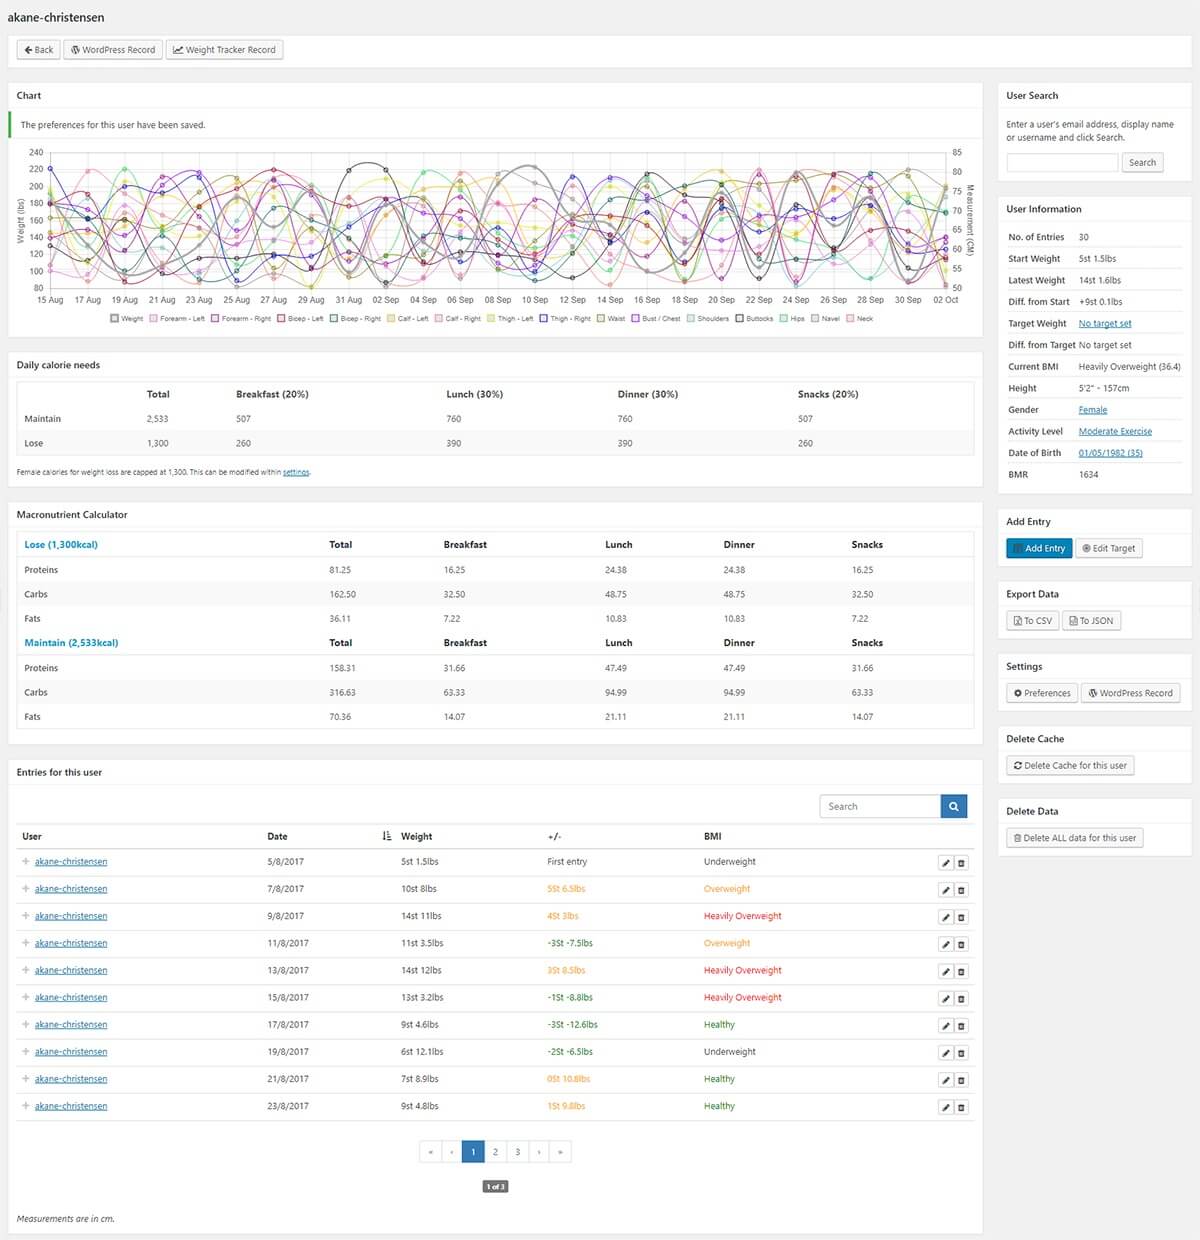Expand the 9/8/2017 entry row plus icon
The height and width of the screenshot is (1240, 1200).
coord(26,915)
